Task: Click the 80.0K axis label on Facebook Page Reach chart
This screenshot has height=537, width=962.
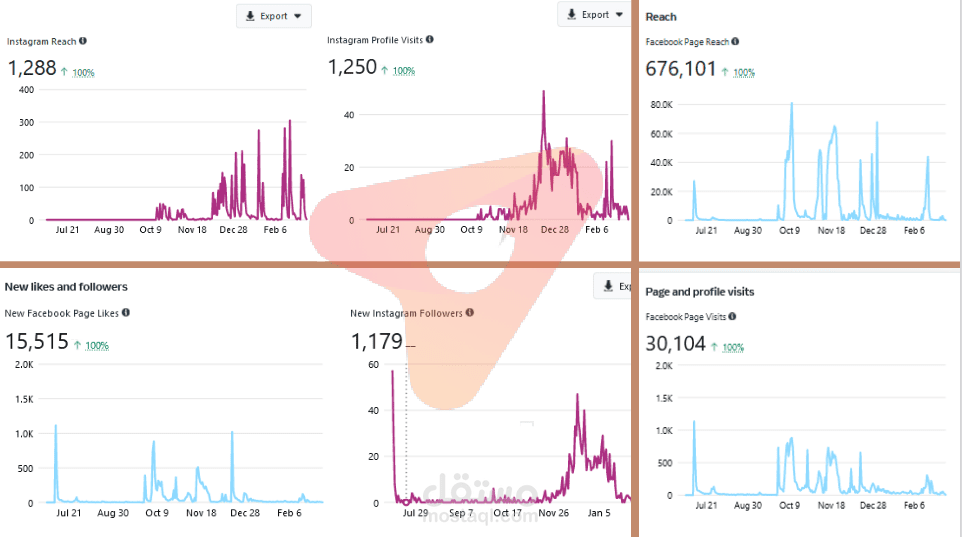Action: click(661, 105)
